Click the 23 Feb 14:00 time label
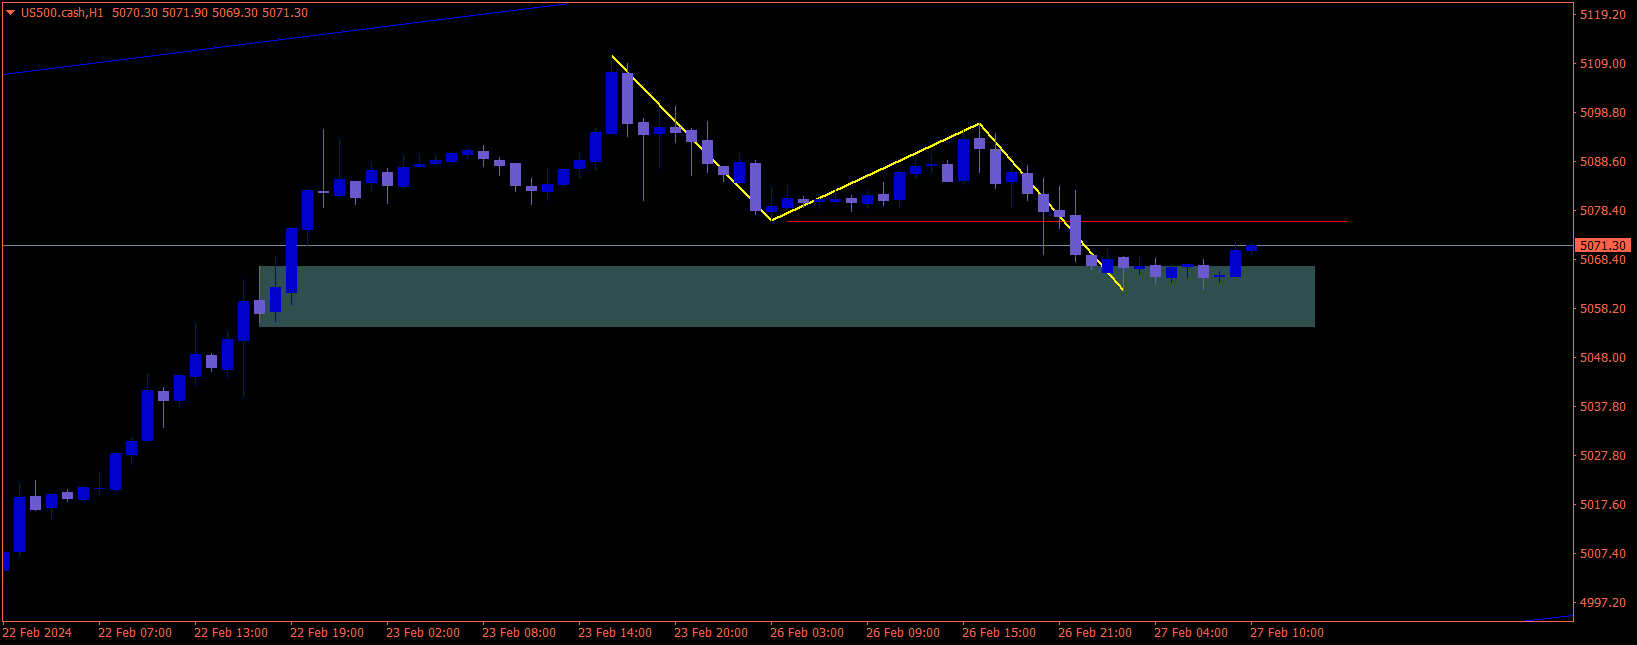This screenshot has width=1637, height=645. (x=615, y=633)
